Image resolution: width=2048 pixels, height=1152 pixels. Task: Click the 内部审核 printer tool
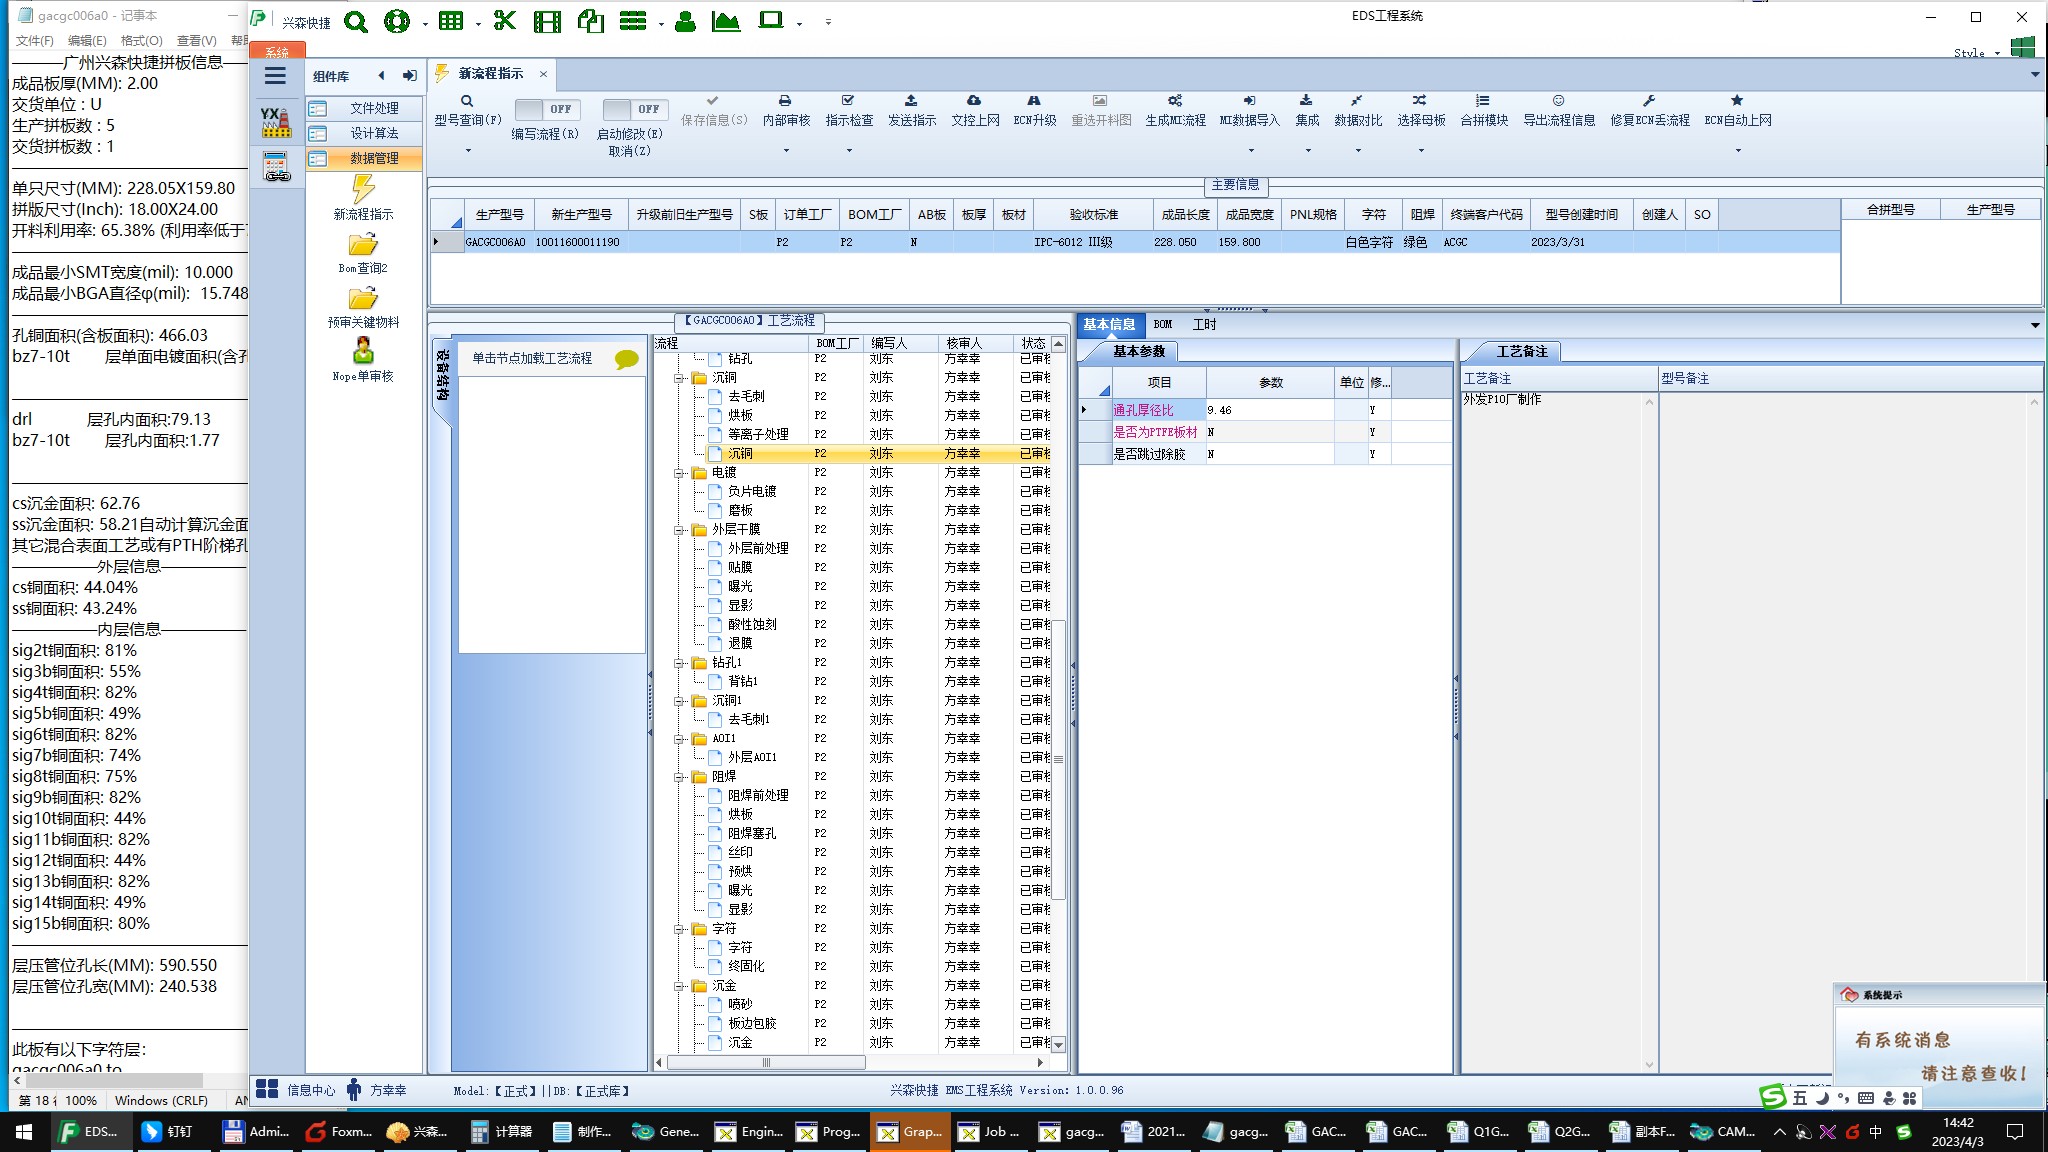786,110
